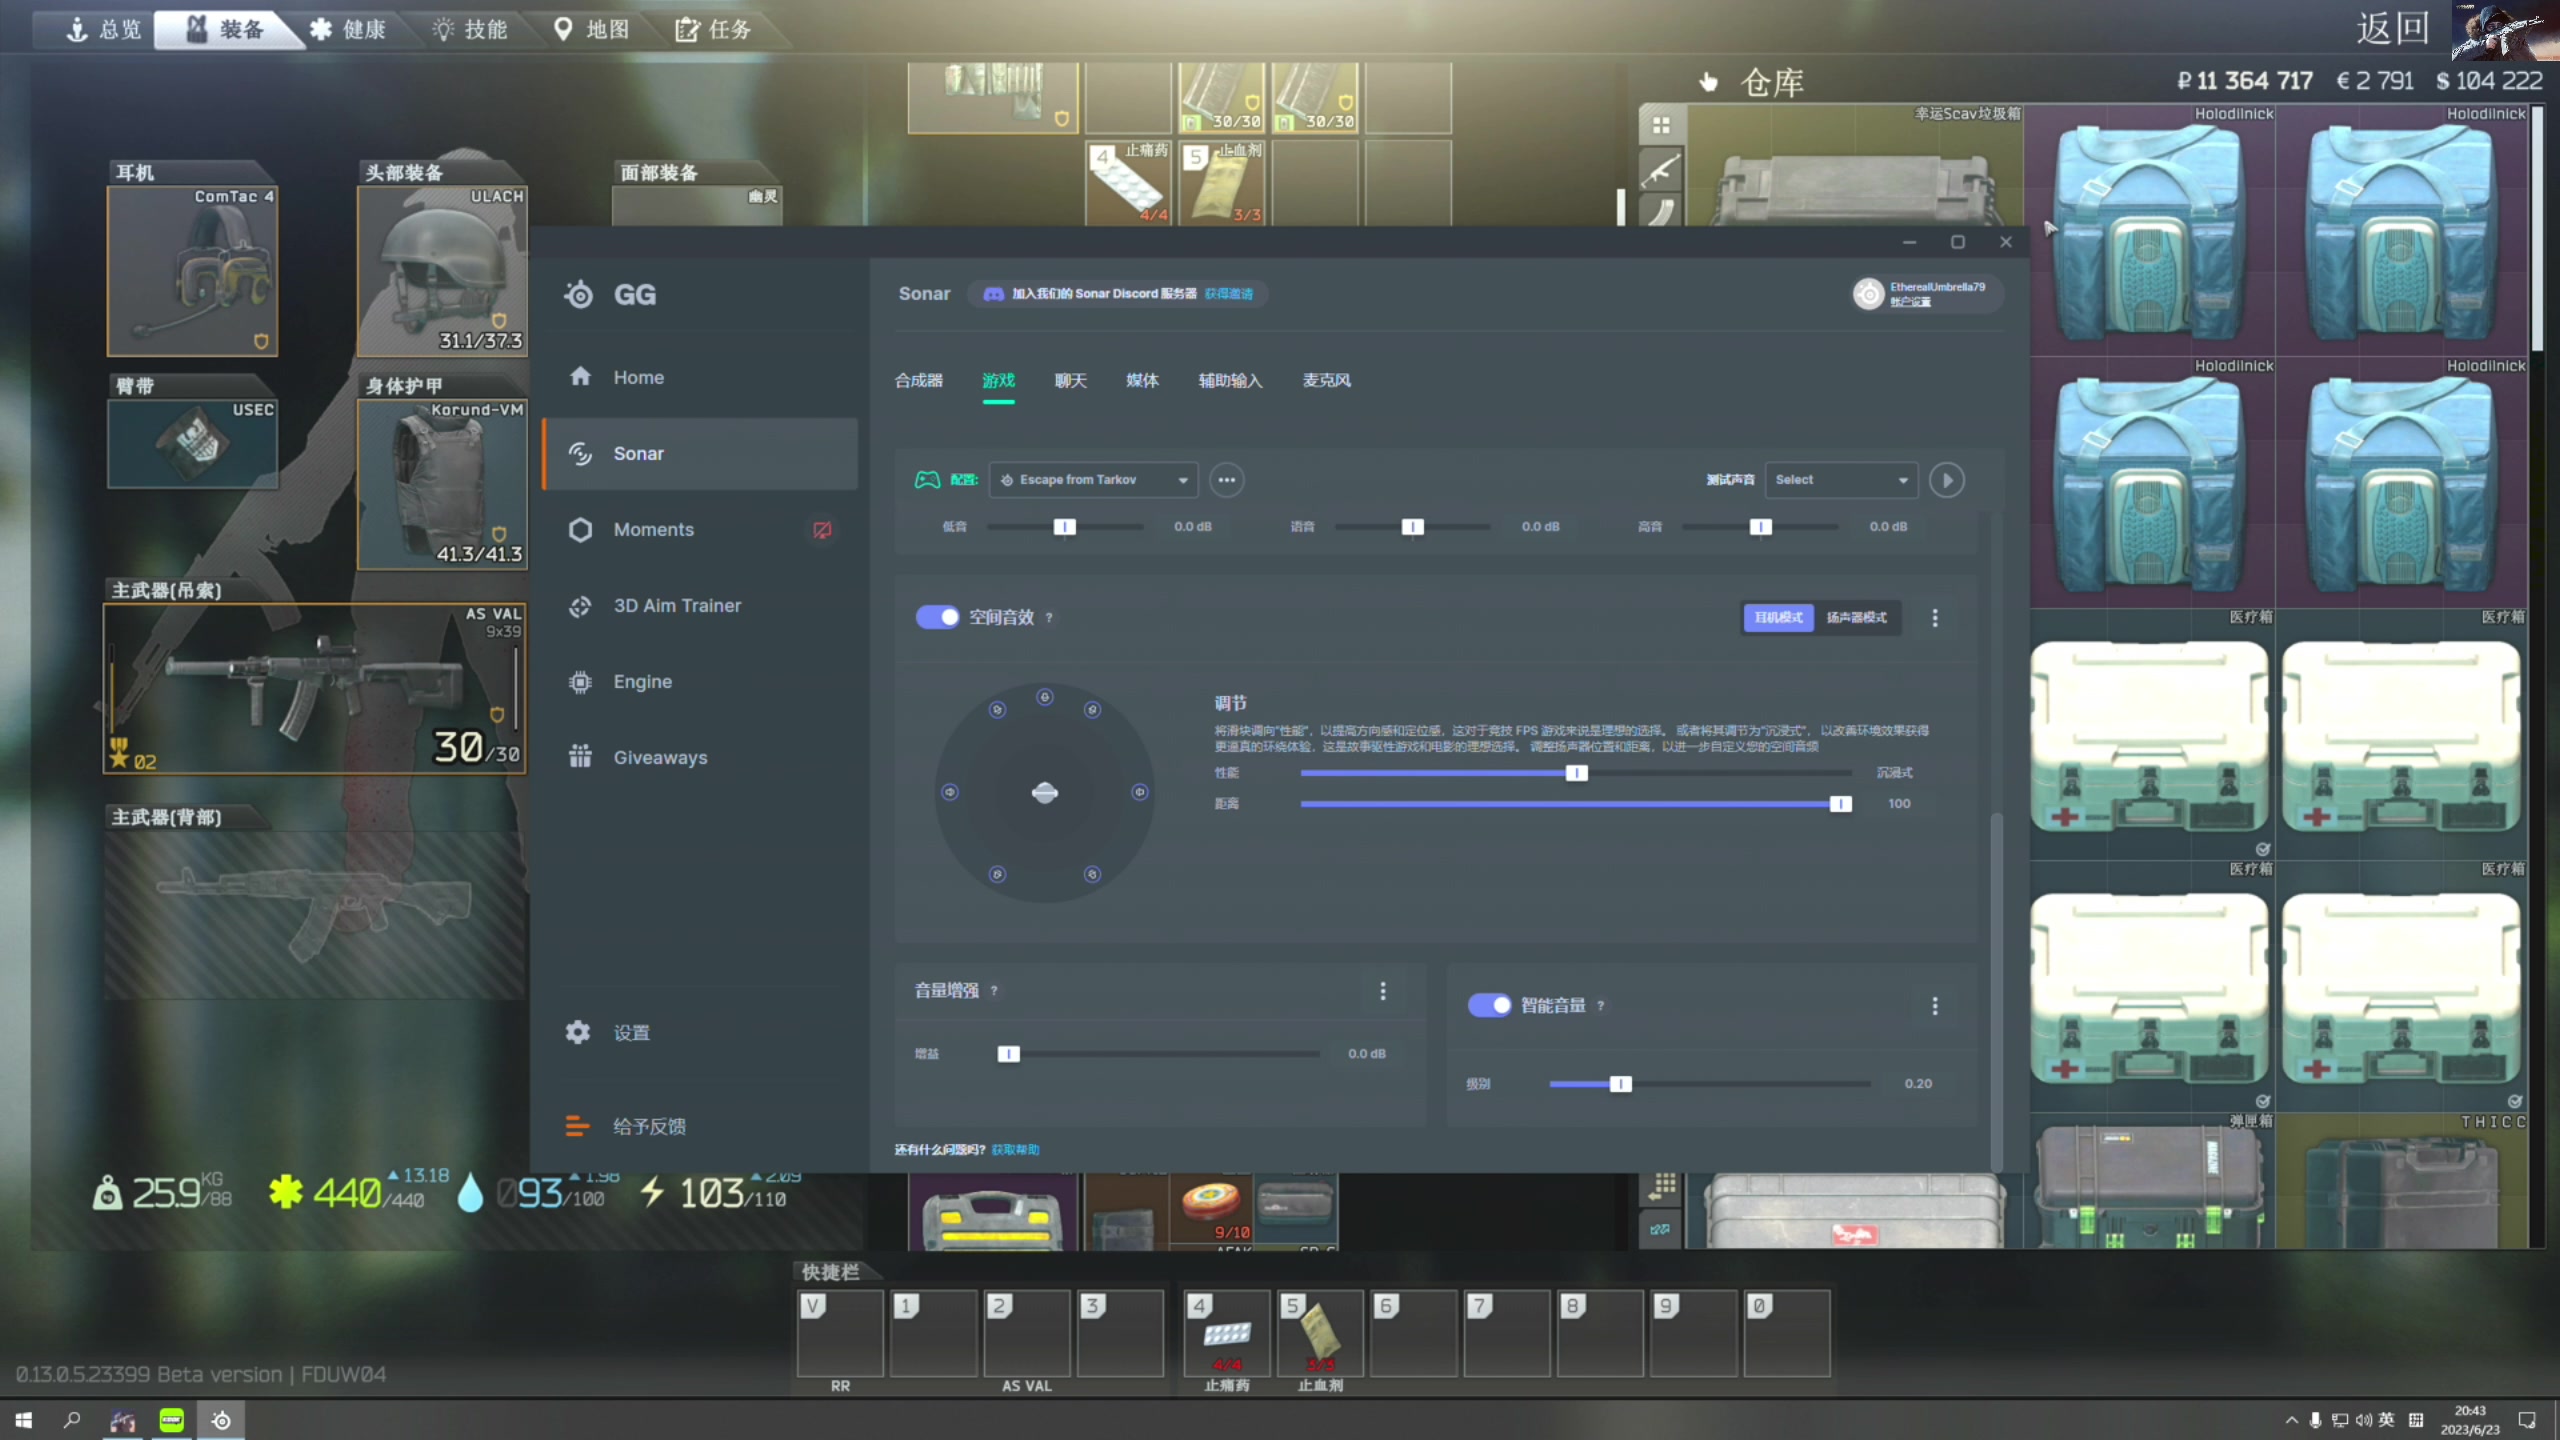The height and width of the screenshot is (1440, 2560).
Task: Click the volume icon in system tray
Action: tap(2363, 1420)
